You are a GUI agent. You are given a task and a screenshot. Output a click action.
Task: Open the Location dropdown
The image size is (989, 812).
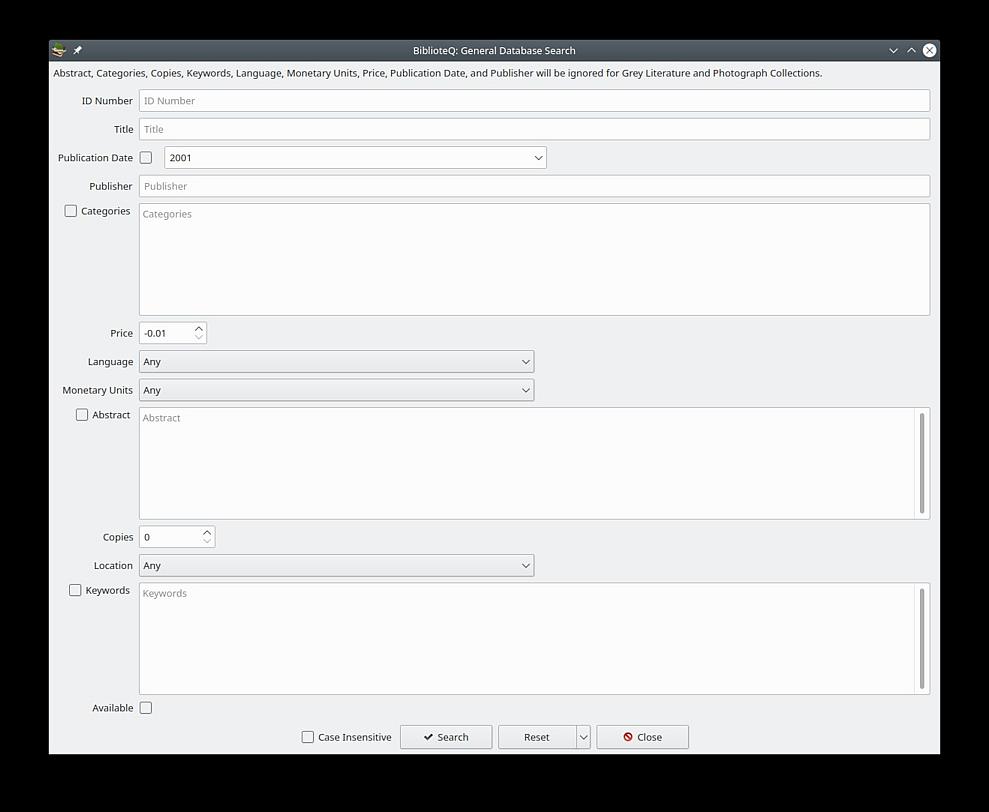336,565
